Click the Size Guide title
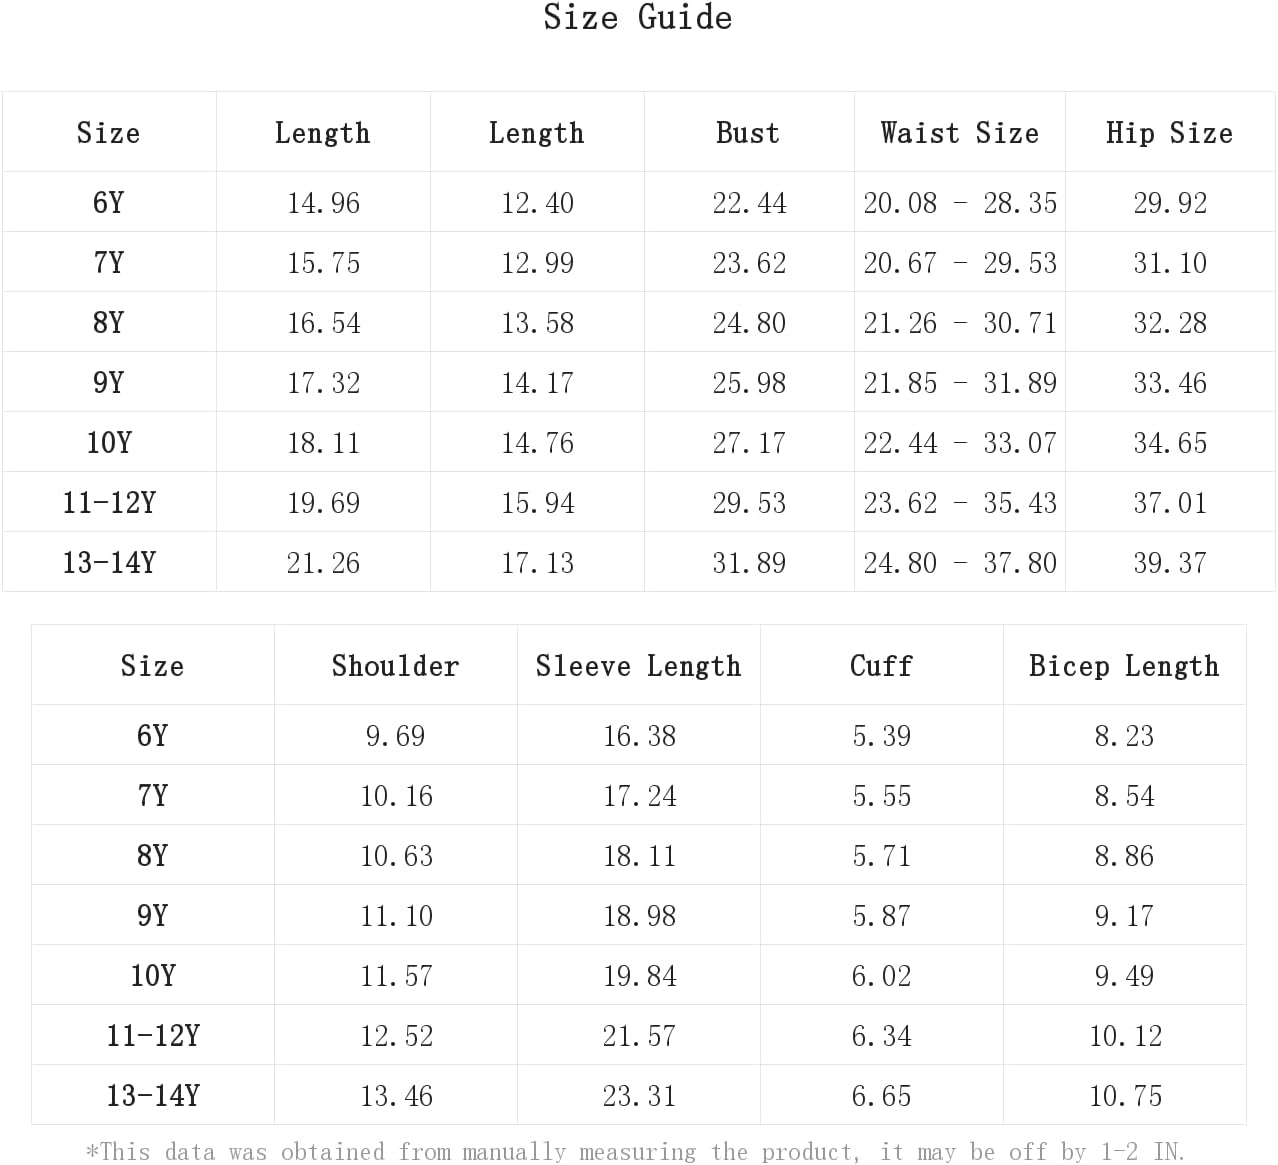The width and height of the screenshot is (1278, 1165). click(638, 17)
